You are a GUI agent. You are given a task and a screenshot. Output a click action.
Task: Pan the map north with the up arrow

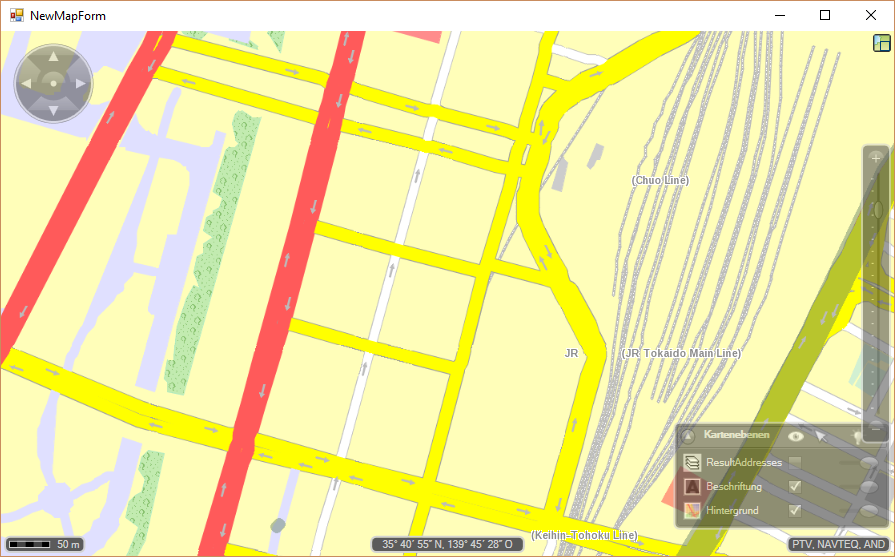click(53, 56)
